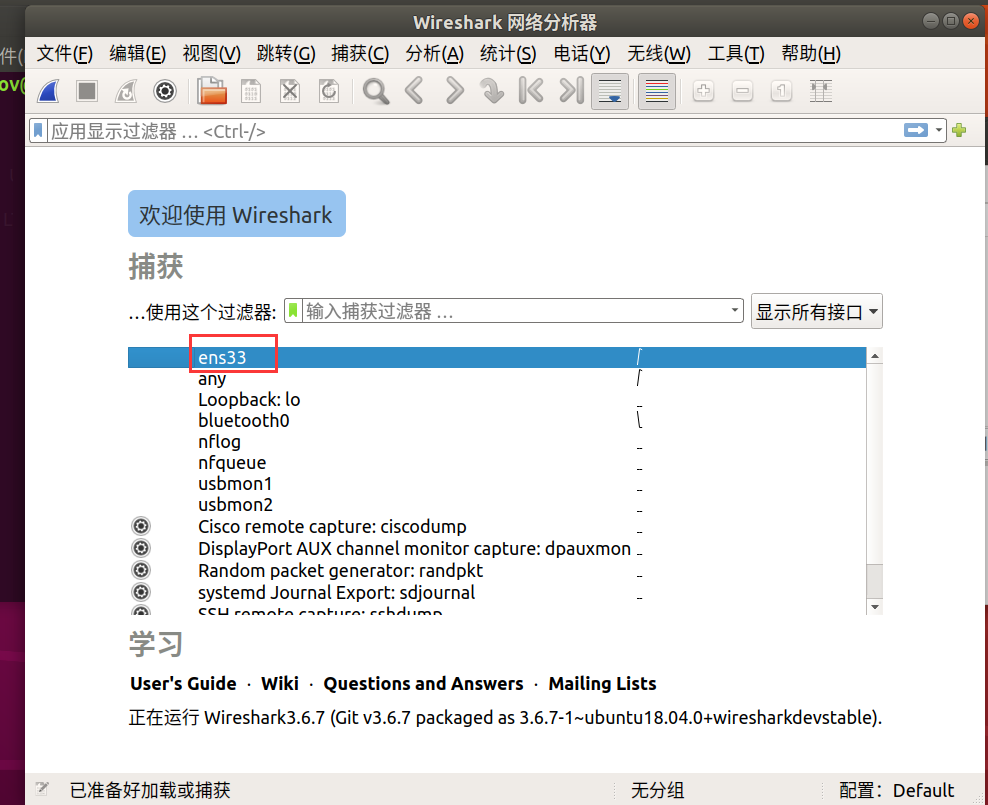Screen dimensions: 988x805
Task: Open the Wiki link
Action: pos(280,683)
